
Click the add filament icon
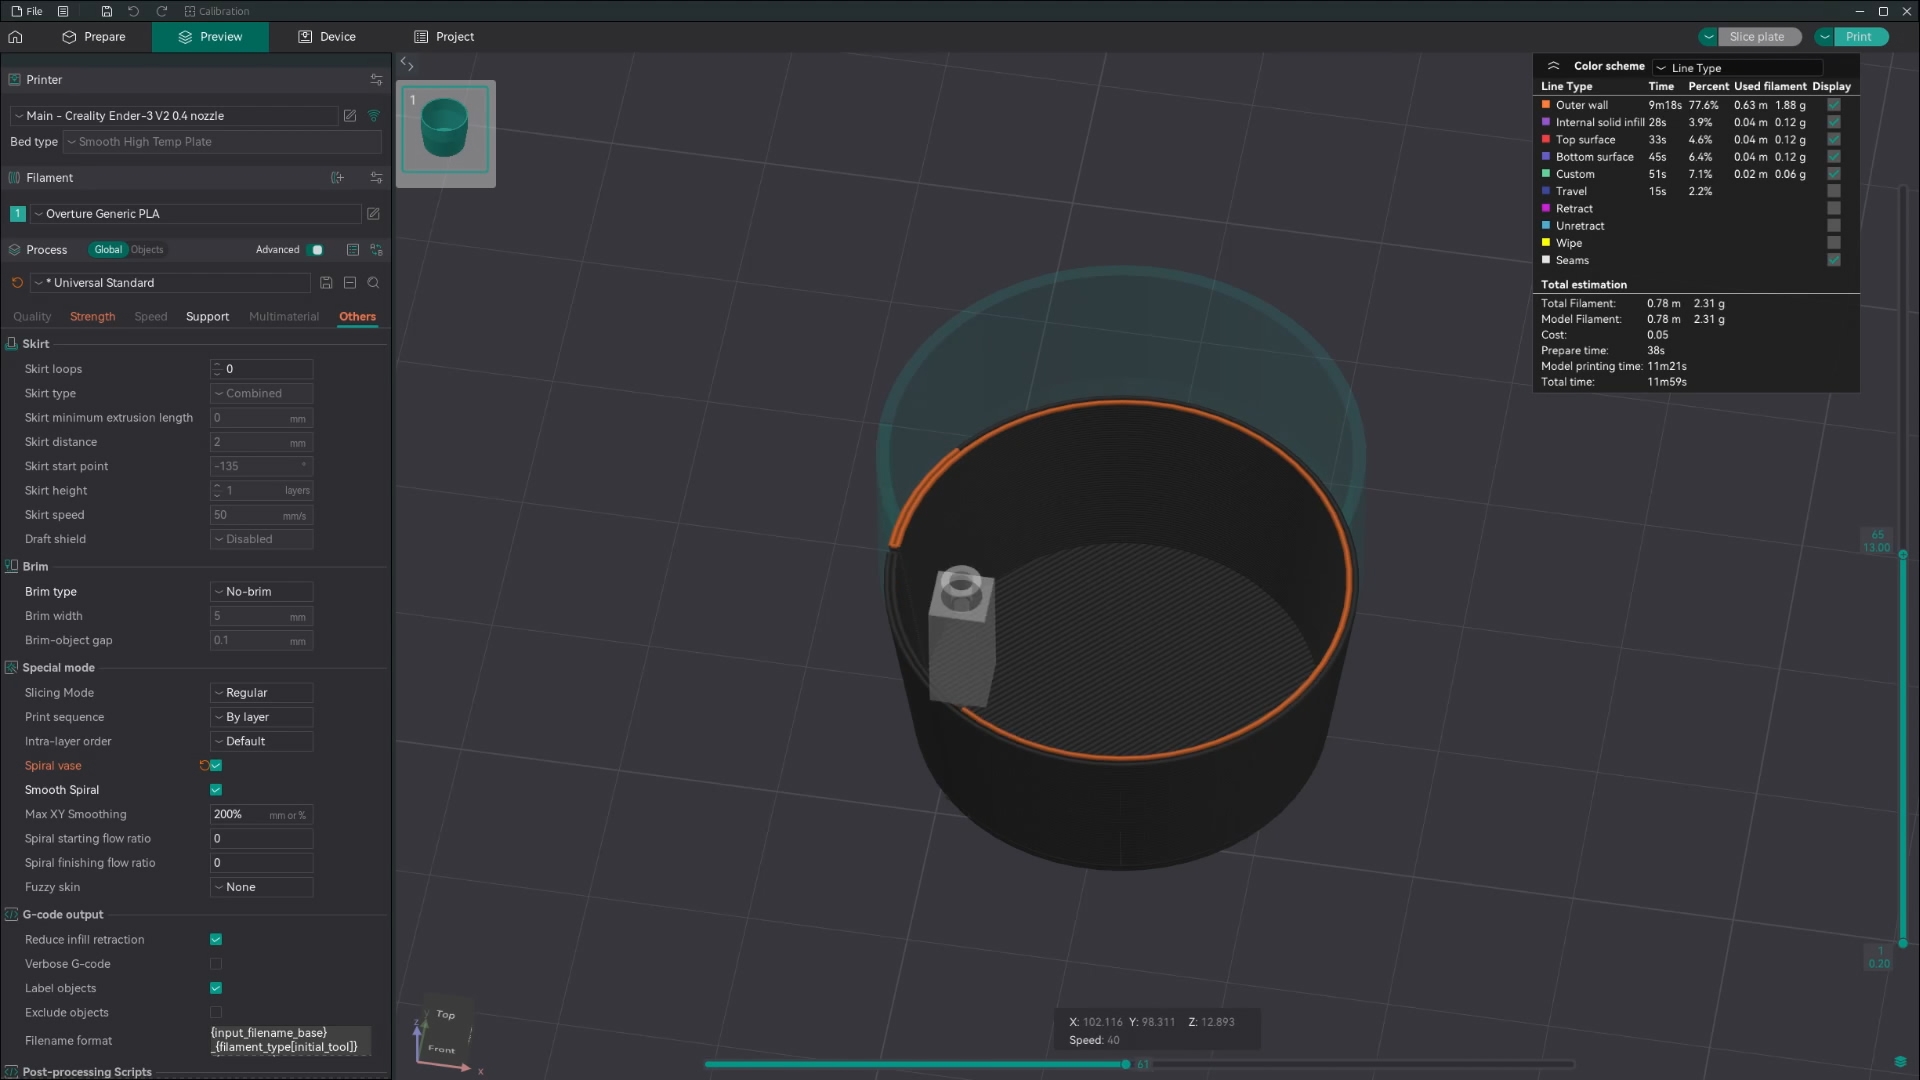[x=338, y=178]
